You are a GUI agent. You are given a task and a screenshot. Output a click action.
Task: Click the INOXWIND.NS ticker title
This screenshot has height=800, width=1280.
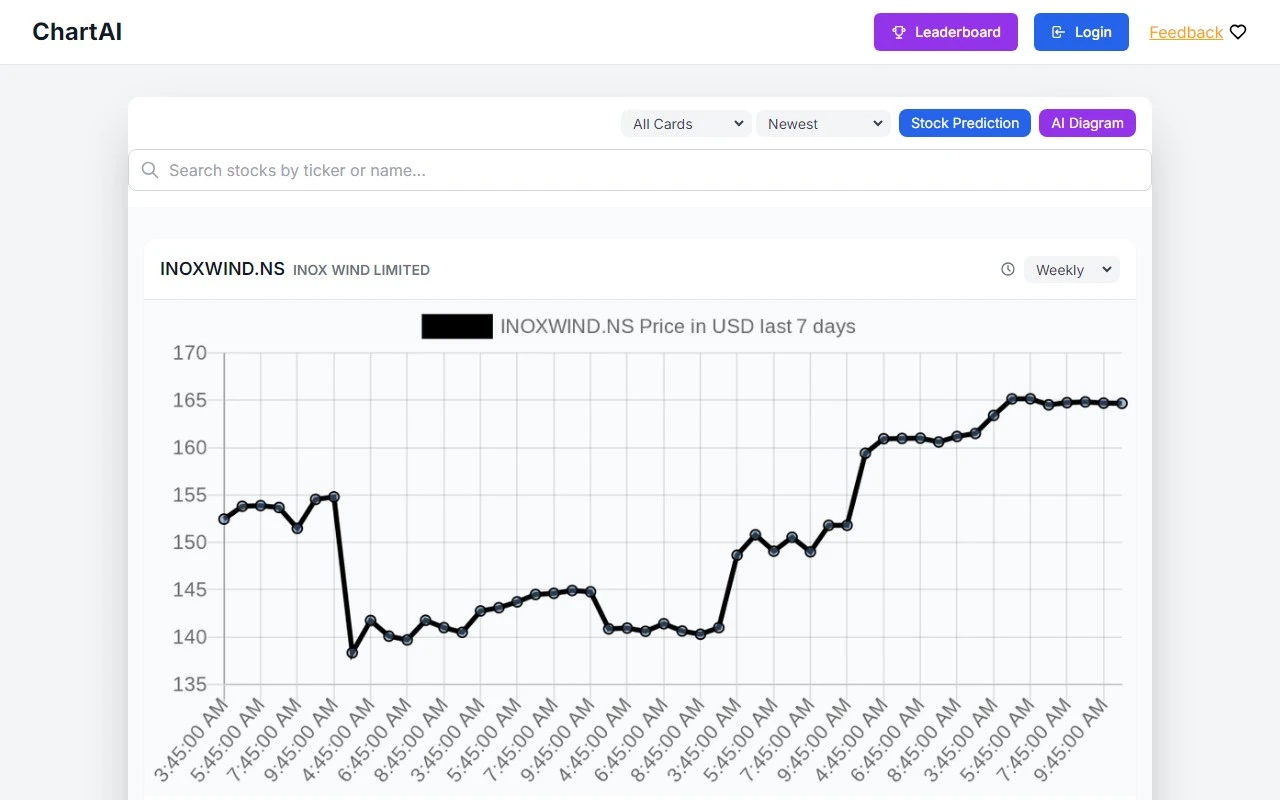[x=222, y=269]
